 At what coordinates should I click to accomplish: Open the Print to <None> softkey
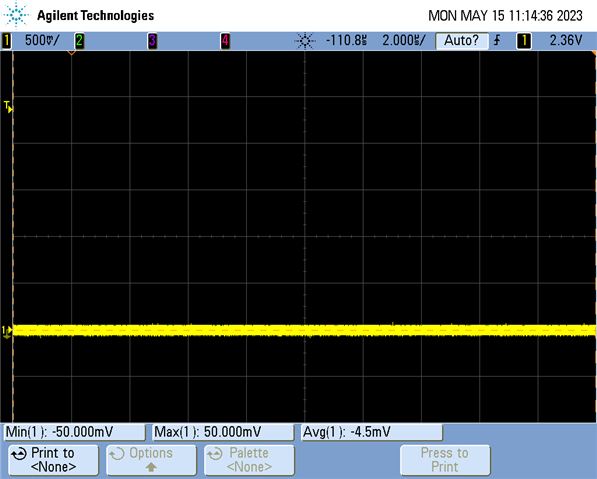tap(53, 460)
